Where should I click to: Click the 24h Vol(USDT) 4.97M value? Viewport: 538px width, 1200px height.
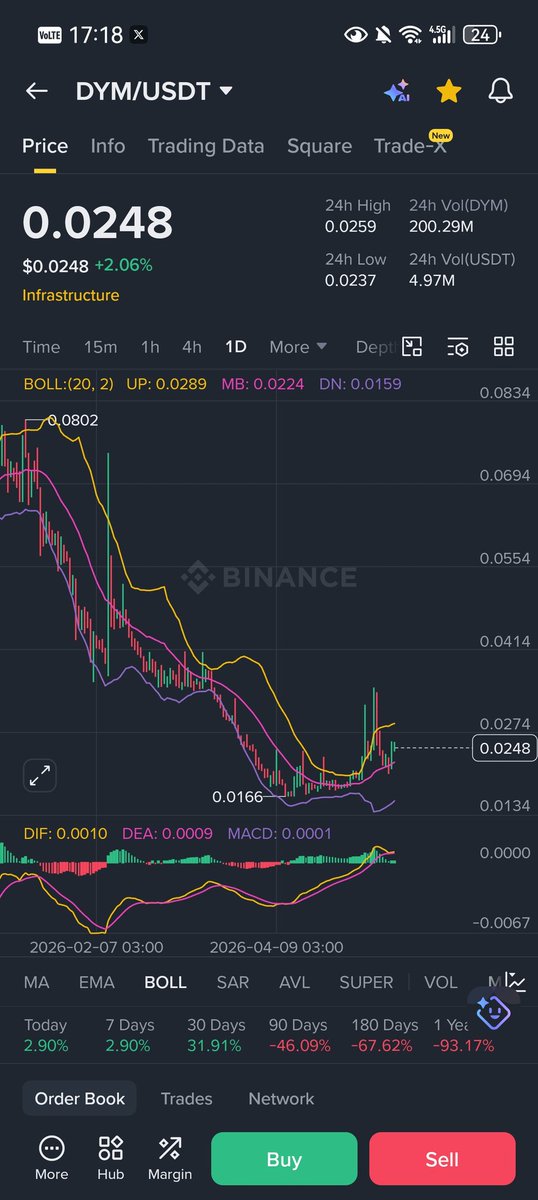click(x=432, y=281)
